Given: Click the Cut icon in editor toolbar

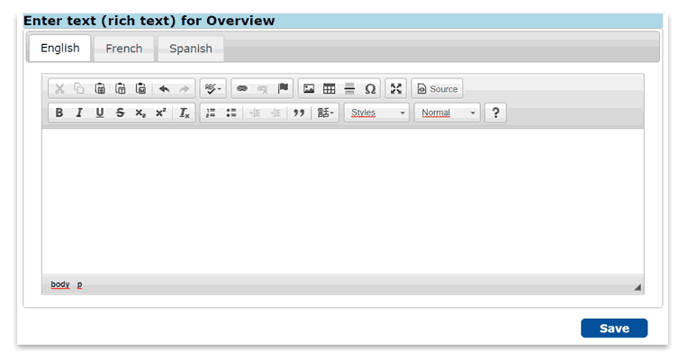Looking at the screenshot, I should point(59,89).
